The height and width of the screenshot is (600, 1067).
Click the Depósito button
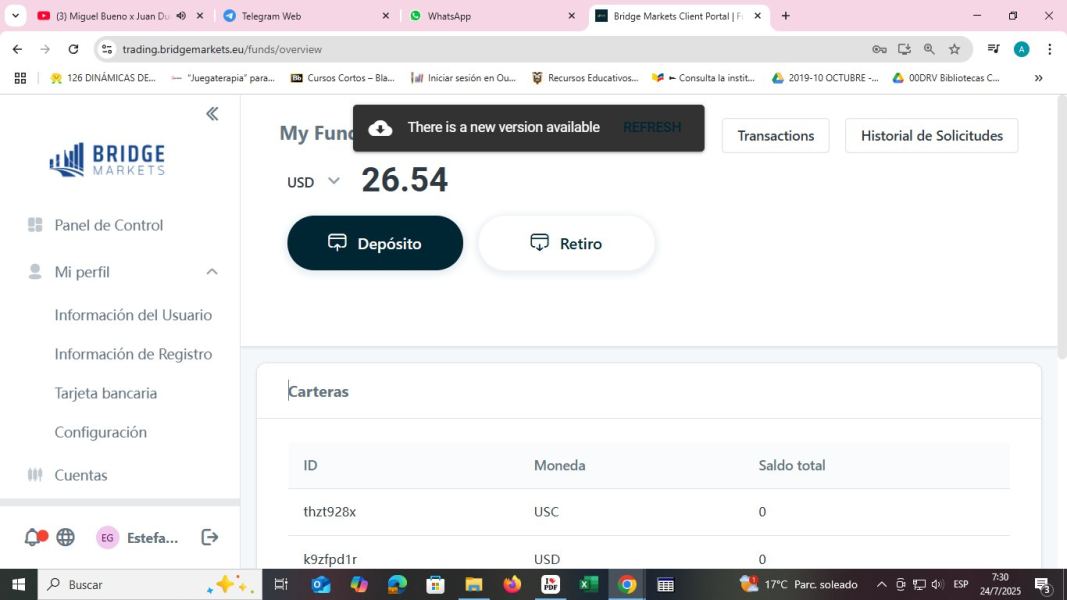(375, 243)
